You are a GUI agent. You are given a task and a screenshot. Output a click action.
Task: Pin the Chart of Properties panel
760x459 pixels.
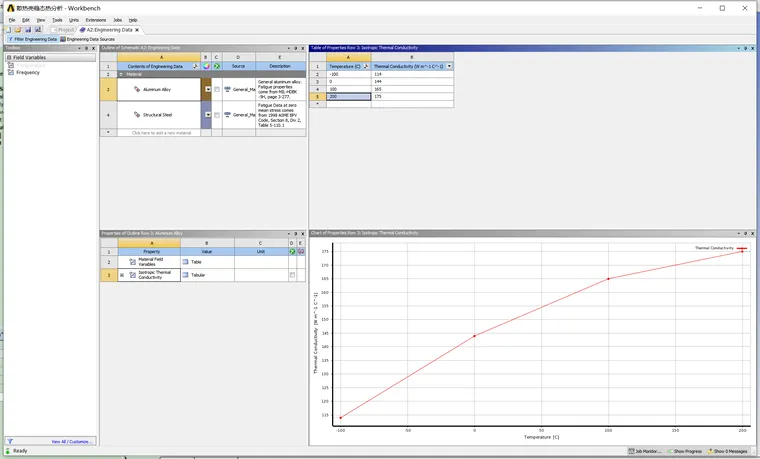pyautogui.click(x=745, y=233)
